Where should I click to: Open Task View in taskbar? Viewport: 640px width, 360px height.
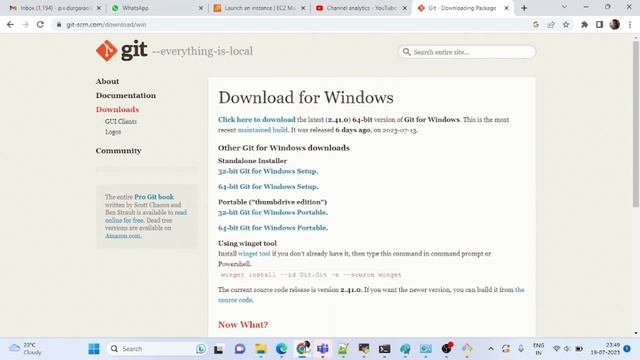(219, 349)
